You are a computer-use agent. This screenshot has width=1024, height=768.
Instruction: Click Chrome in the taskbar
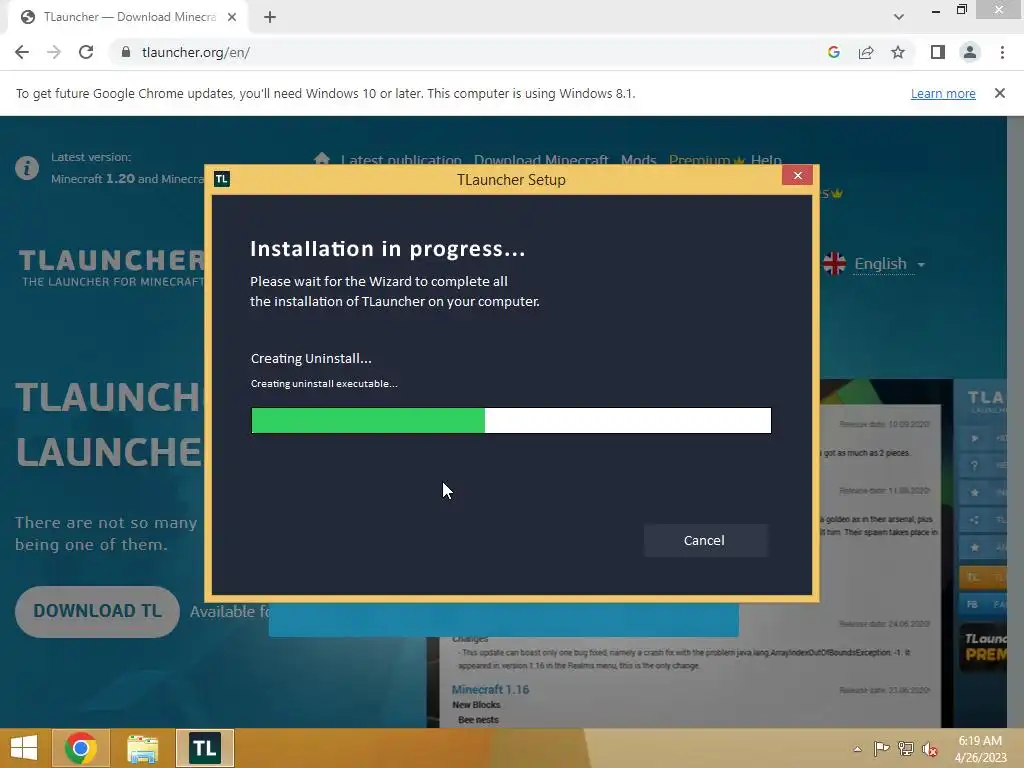tap(81, 748)
